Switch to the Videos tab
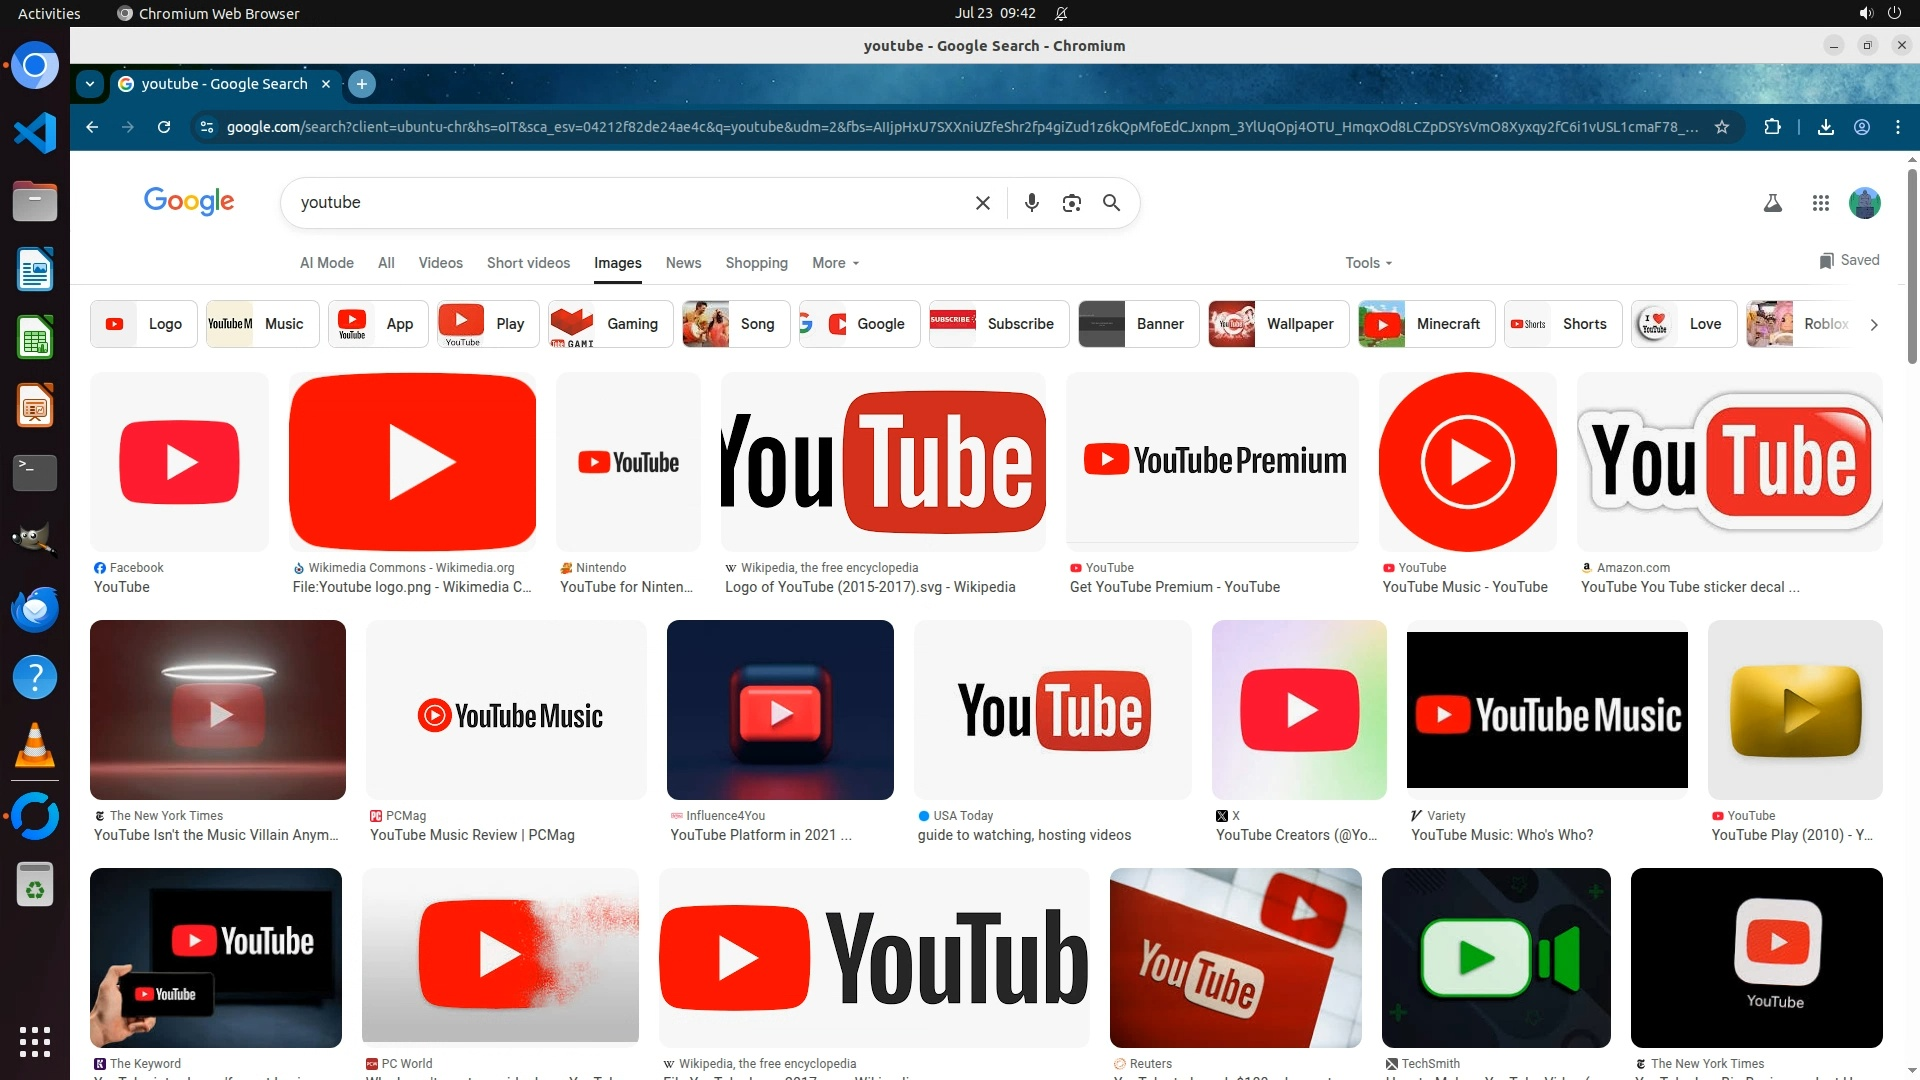 click(x=440, y=263)
